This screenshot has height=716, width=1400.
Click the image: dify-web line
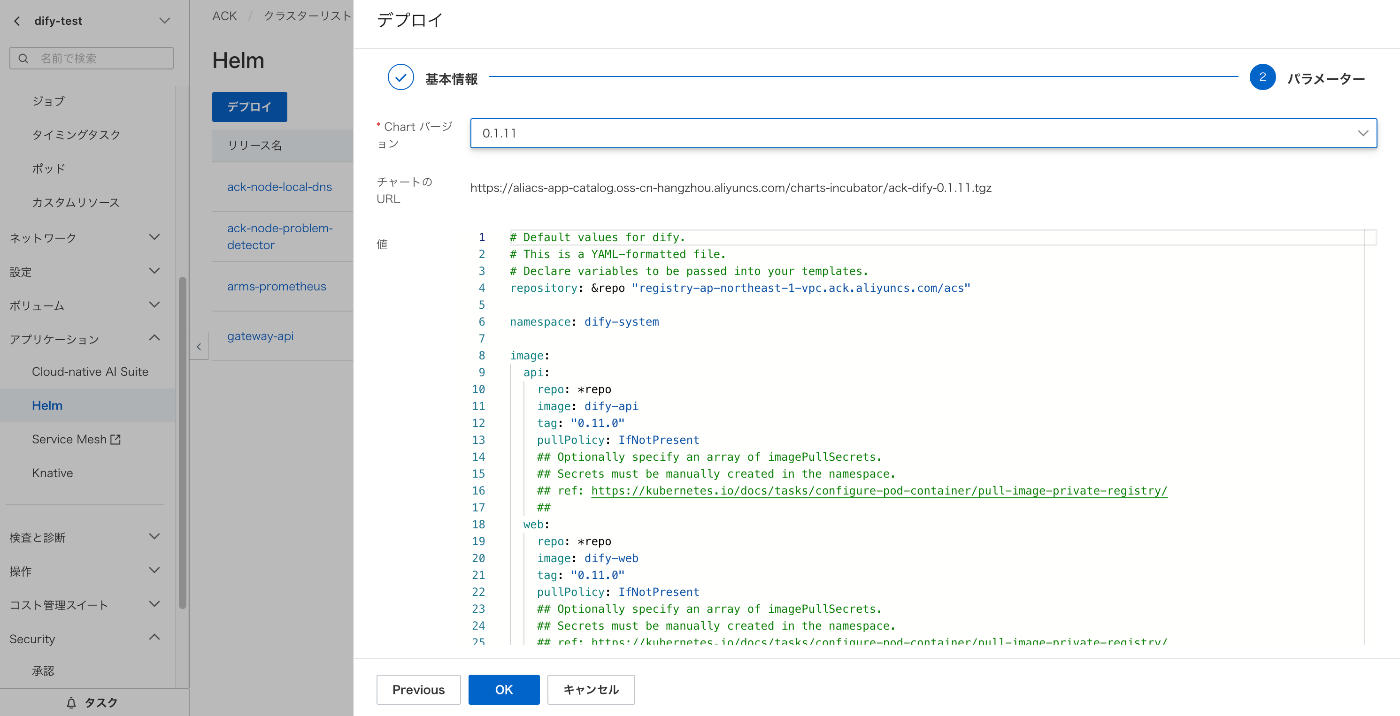click(x=587, y=558)
